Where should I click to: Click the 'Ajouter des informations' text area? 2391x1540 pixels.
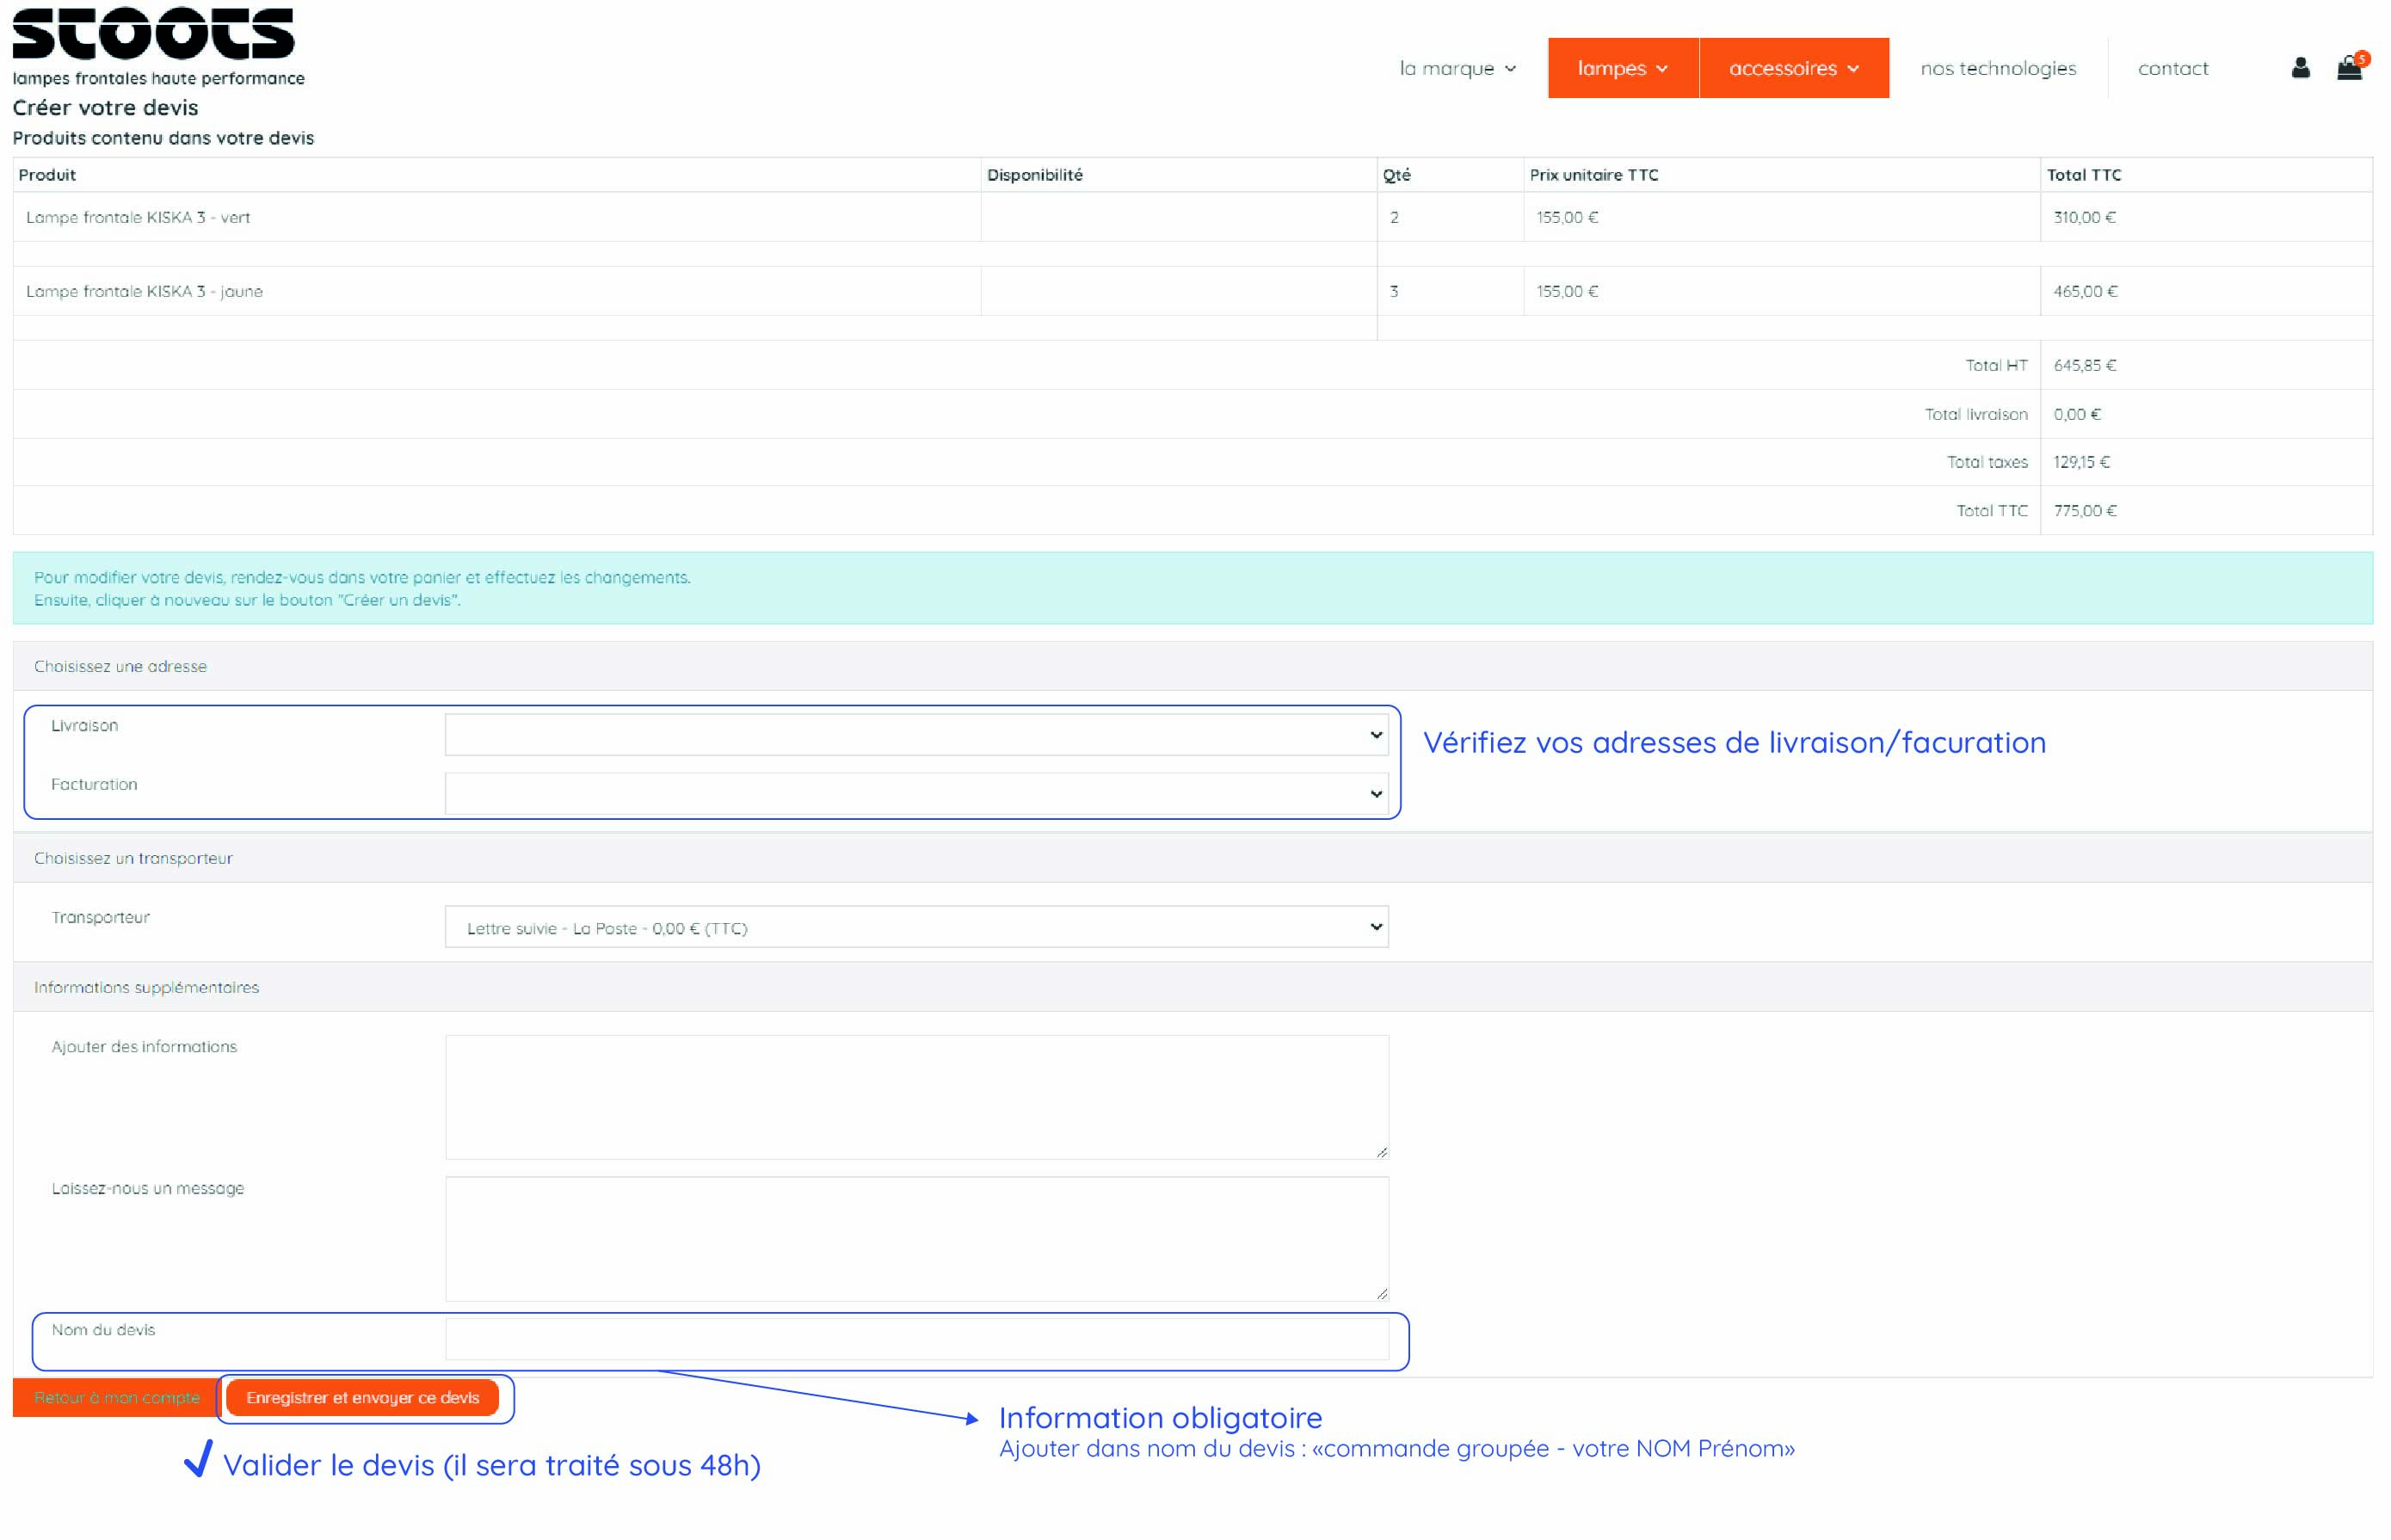(x=916, y=1097)
